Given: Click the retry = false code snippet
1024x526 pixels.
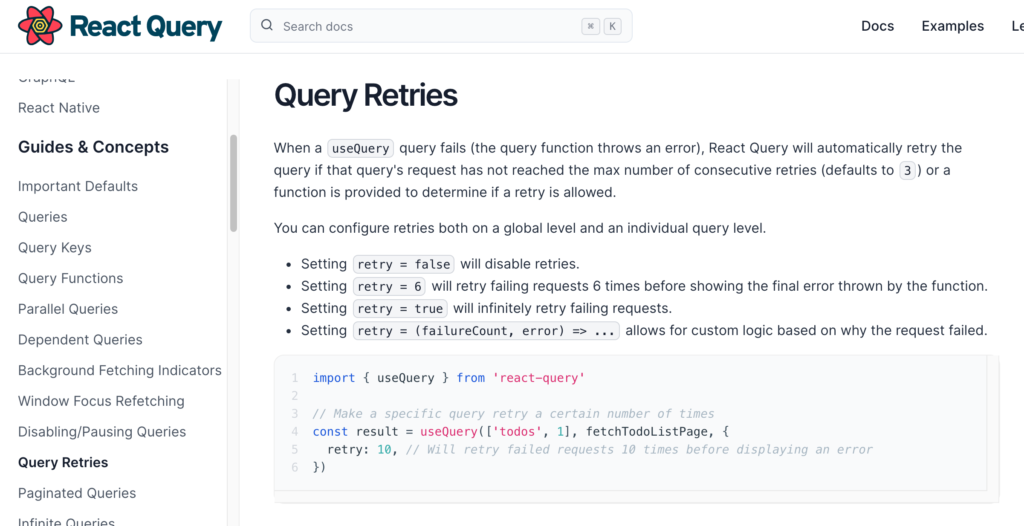Looking at the screenshot, I should pos(404,265).
